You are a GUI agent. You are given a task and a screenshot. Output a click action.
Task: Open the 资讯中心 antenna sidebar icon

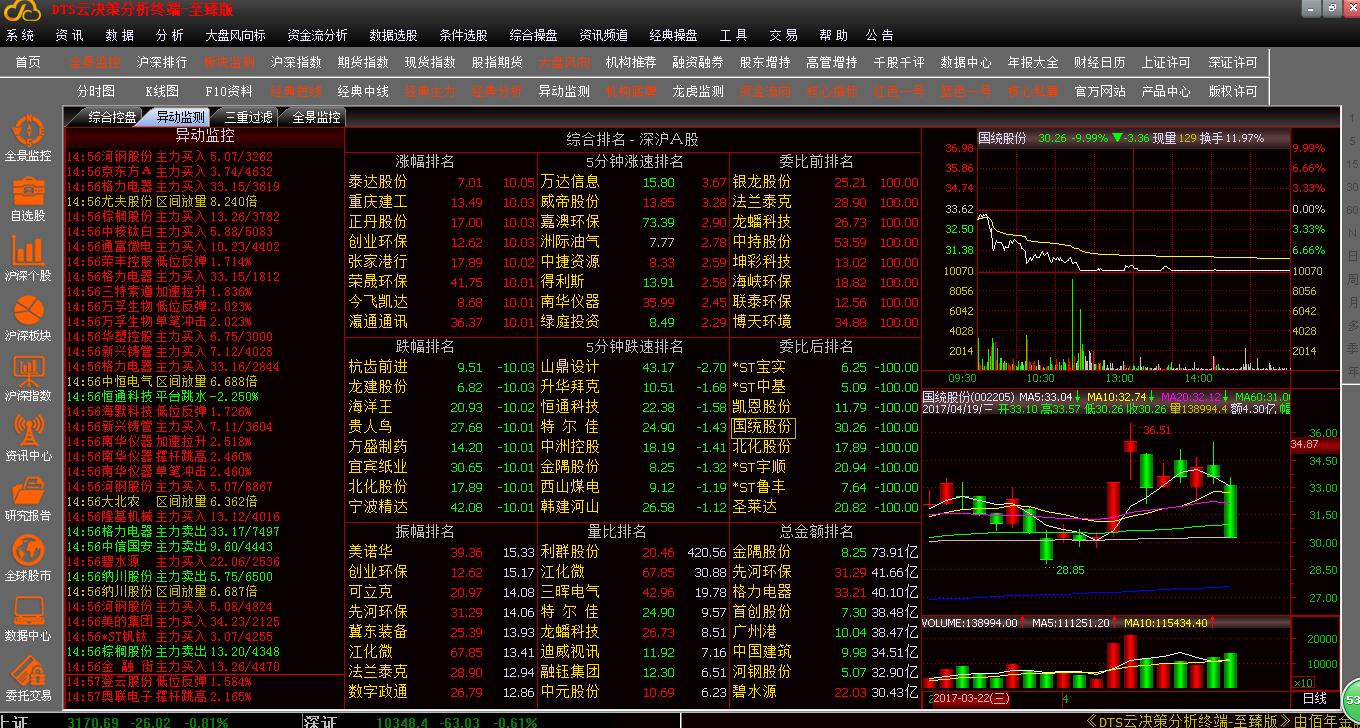tap(28, 438)
